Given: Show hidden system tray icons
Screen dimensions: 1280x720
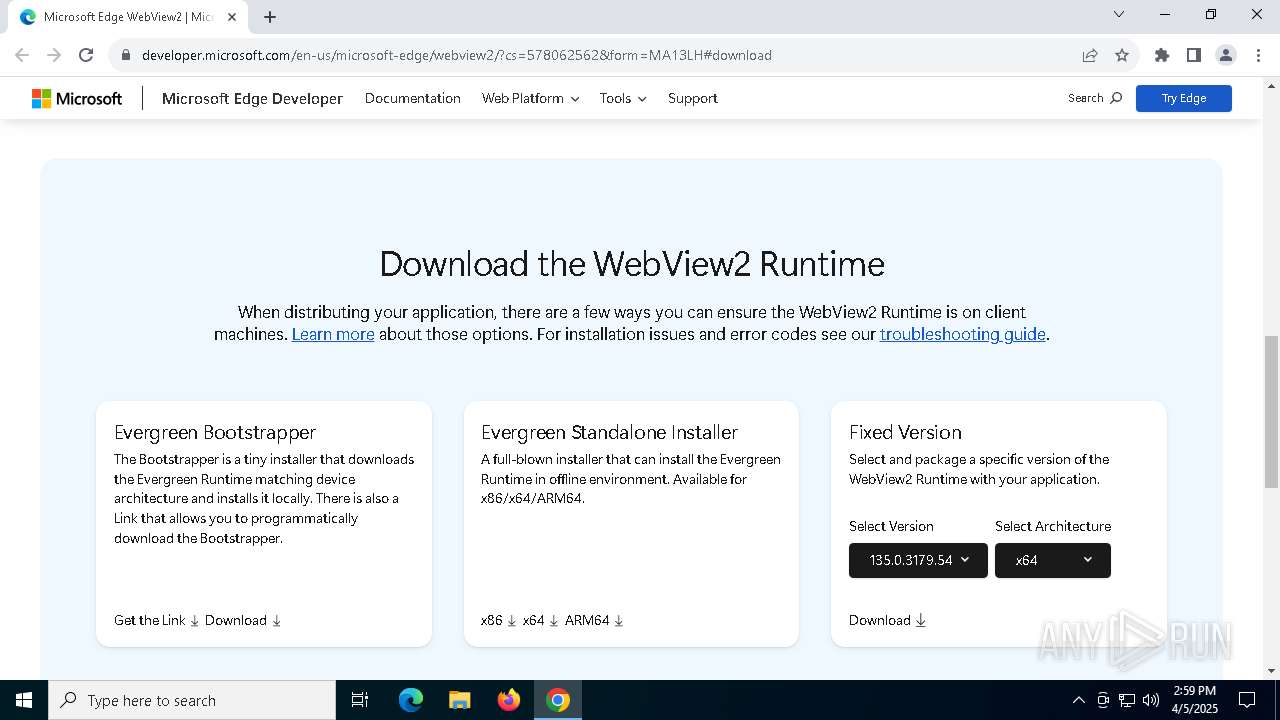Looking at the screenshot, I should click(x=1078, y=700).
